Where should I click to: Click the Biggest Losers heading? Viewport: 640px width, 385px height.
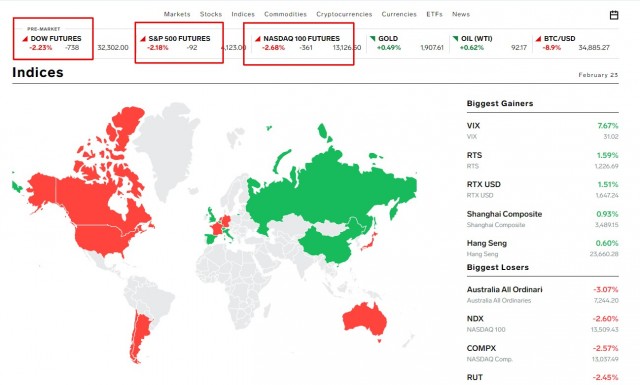pos(498,267)
